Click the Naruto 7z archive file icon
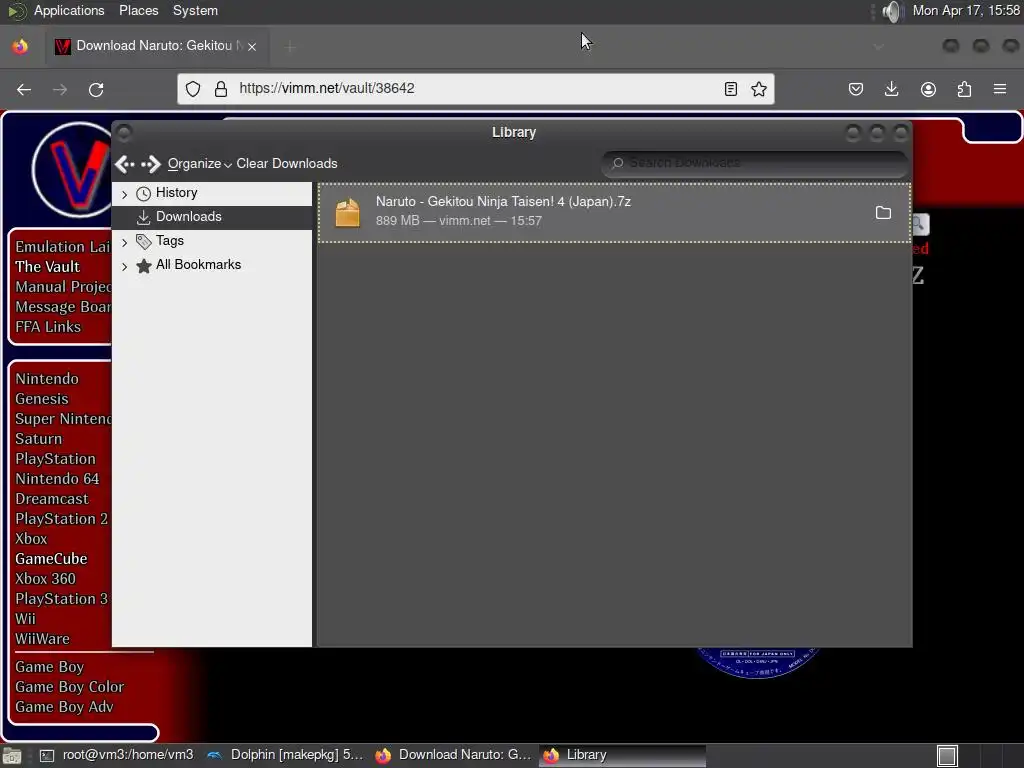Viewport: 1024px width, 768px height. (347, 213)
